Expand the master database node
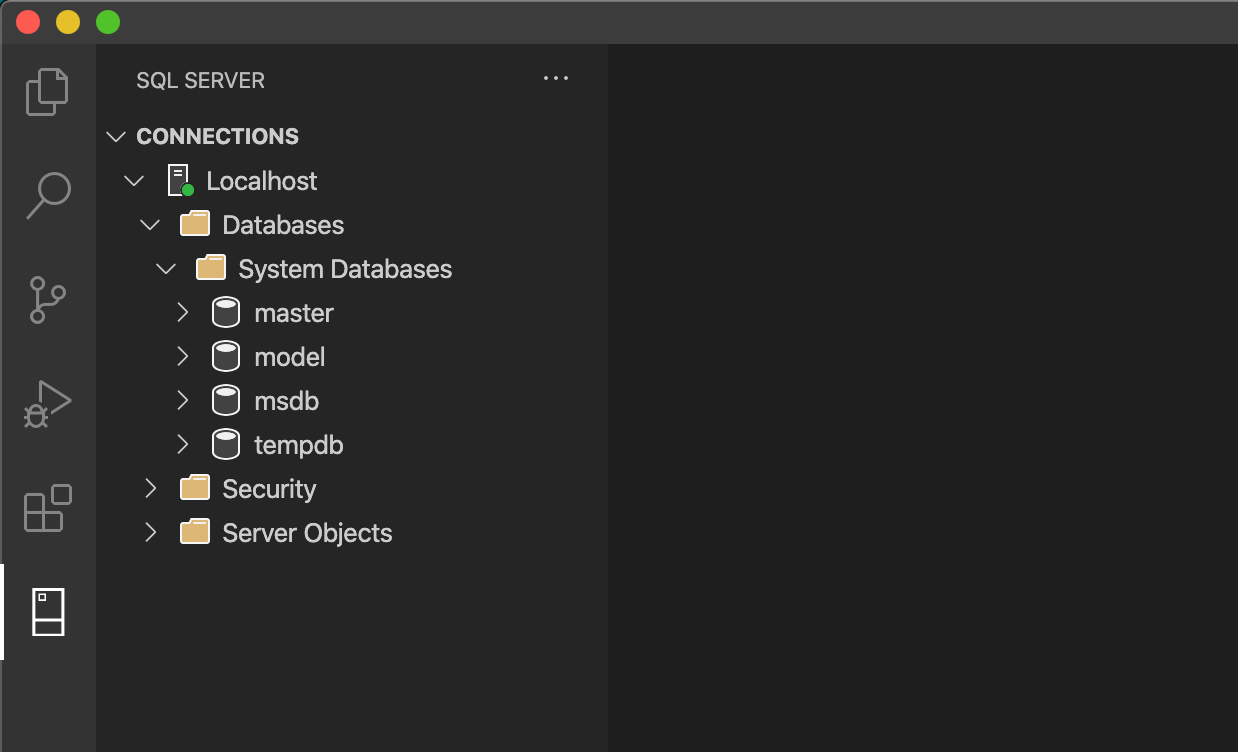 [x=182, y=313]
